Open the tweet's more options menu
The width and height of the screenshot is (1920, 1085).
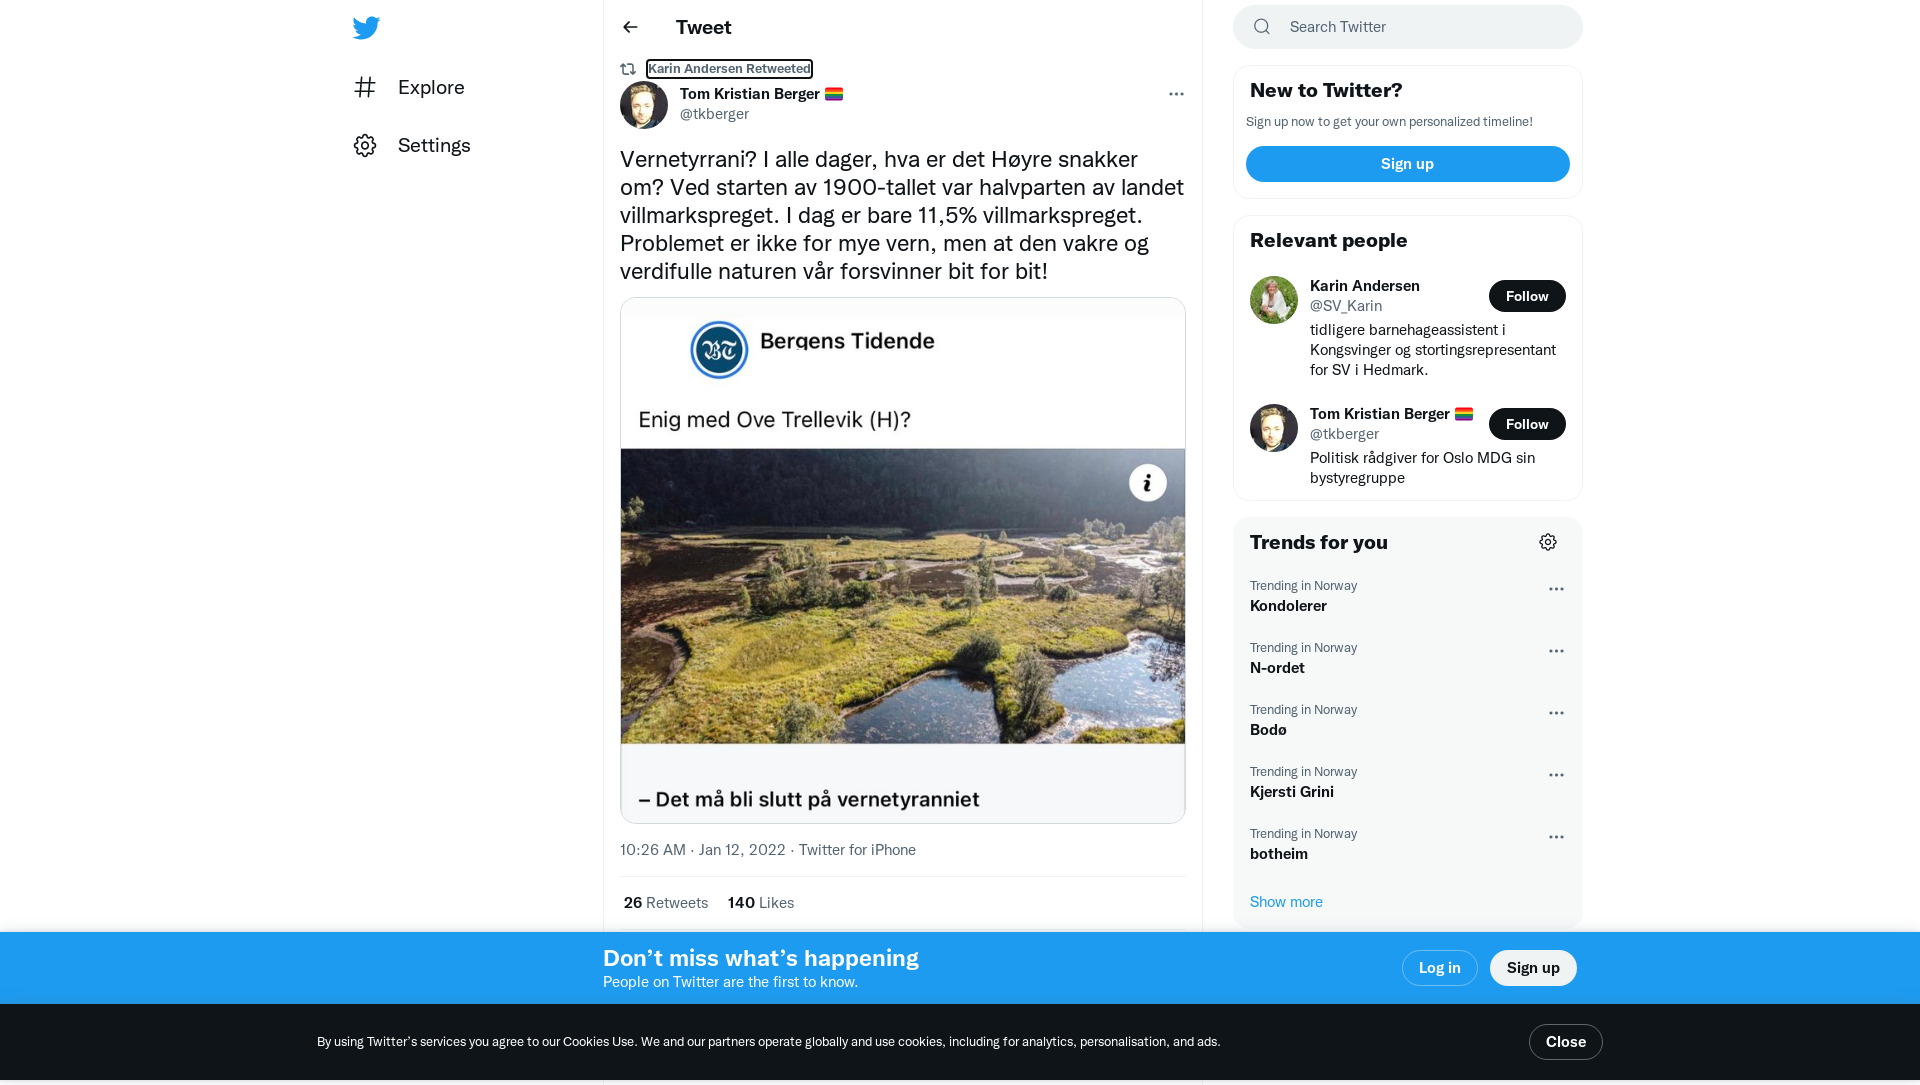[1176, 94]
